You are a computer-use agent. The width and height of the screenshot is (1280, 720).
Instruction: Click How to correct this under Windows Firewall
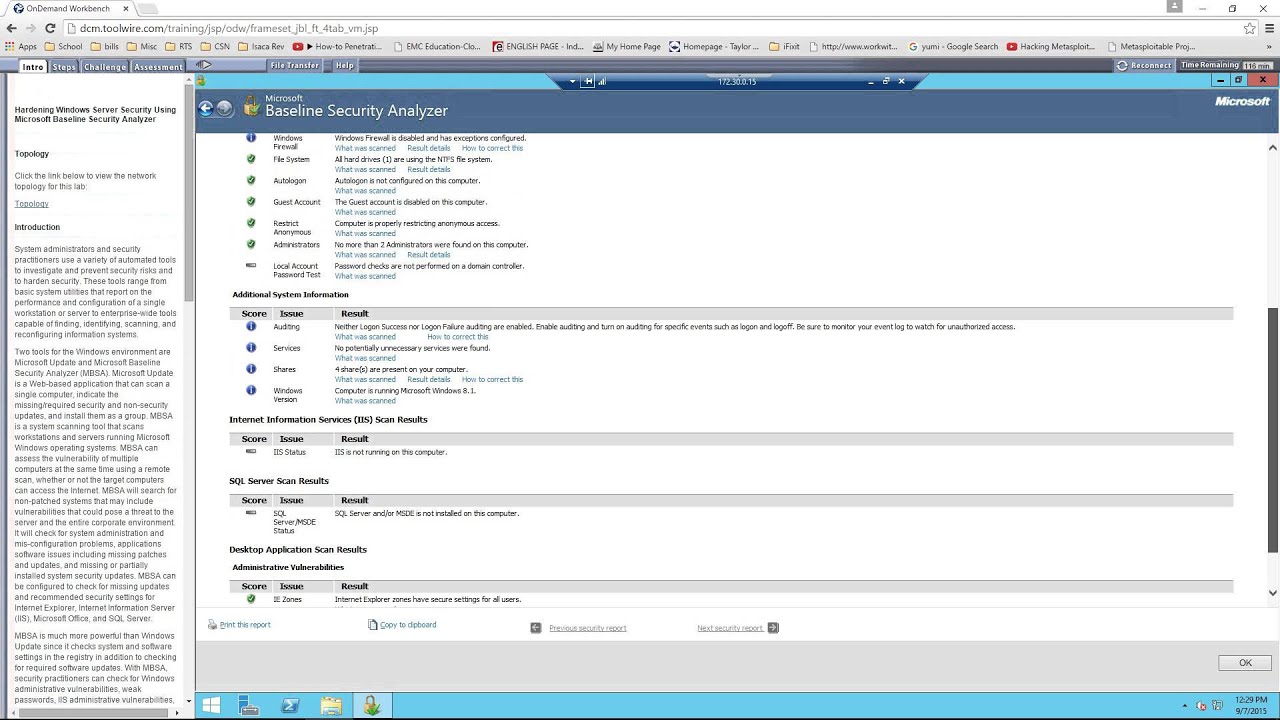(492, 148)
